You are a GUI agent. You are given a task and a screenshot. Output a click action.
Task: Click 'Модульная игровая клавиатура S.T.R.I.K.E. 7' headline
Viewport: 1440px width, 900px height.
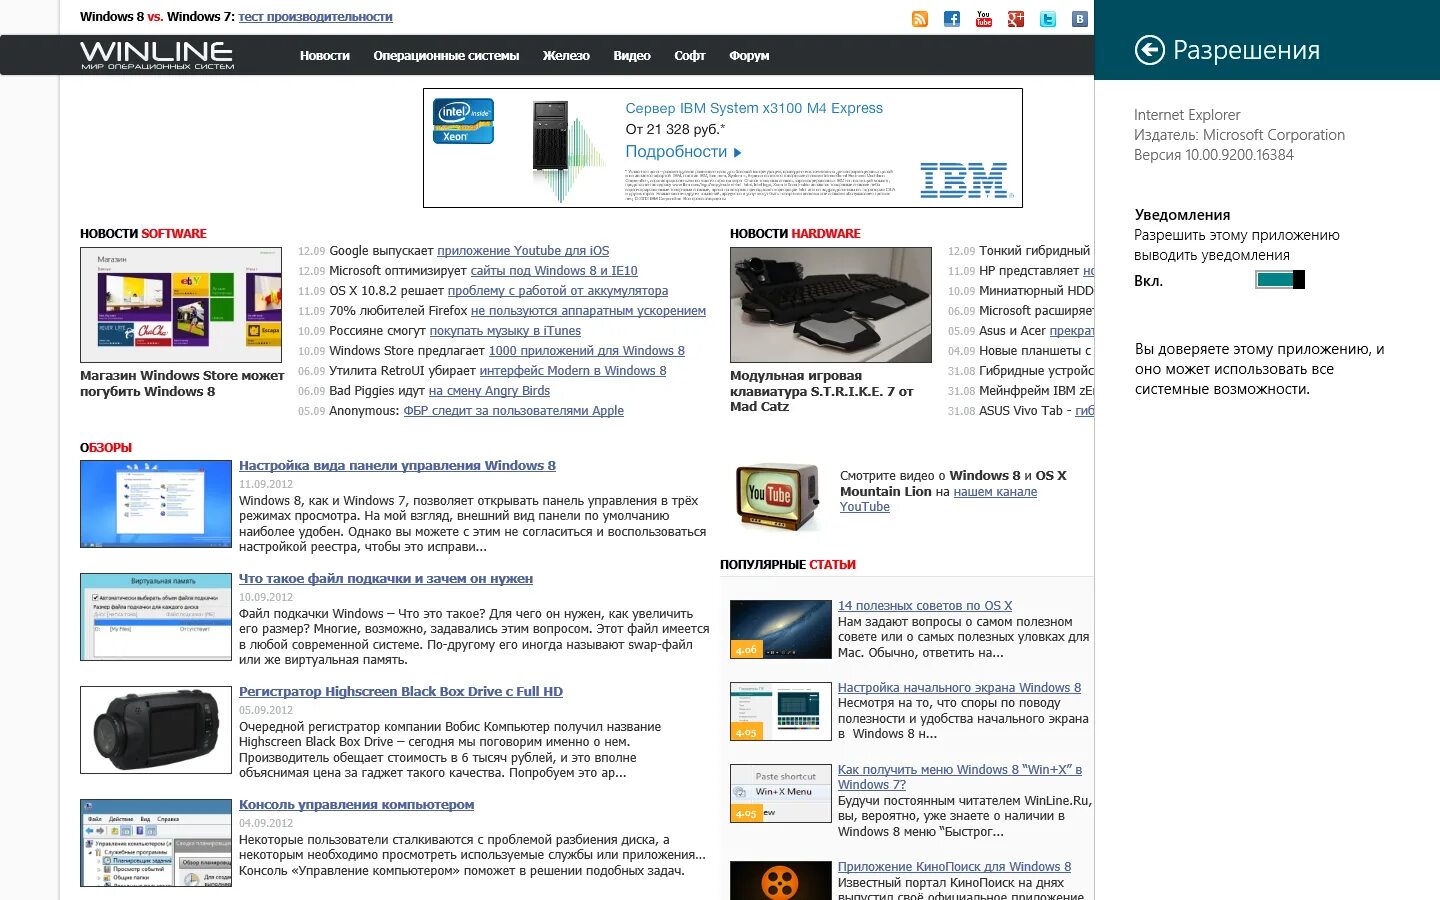(821, 391)
